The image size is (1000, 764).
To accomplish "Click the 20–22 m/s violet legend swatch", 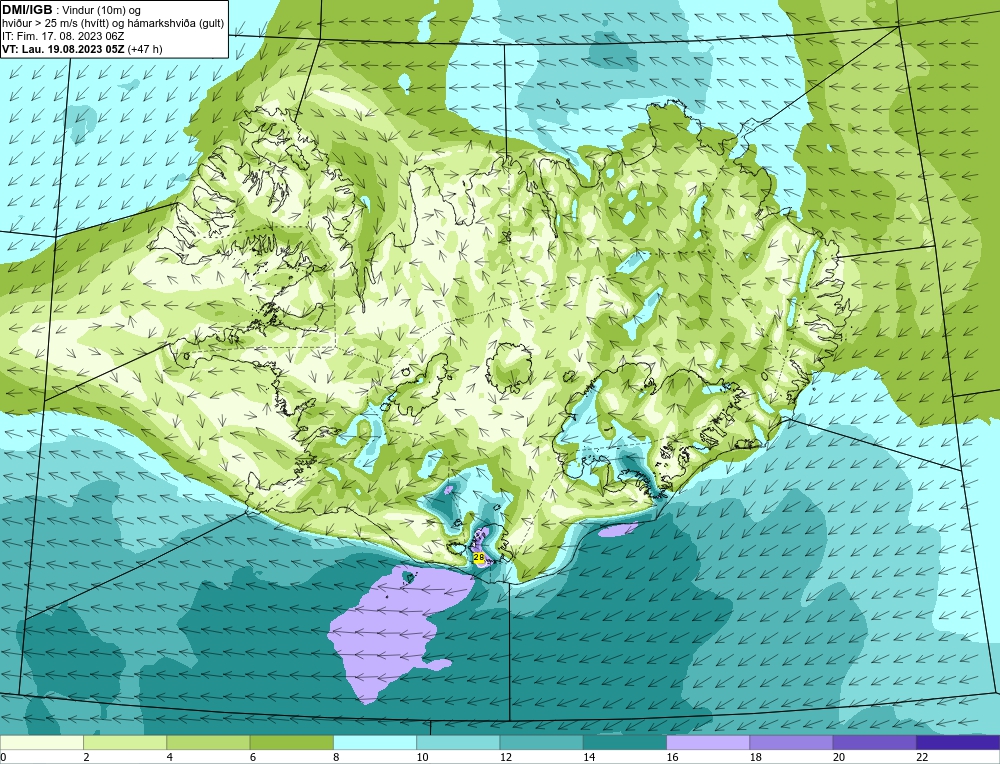I will click(x=874, y=743).
